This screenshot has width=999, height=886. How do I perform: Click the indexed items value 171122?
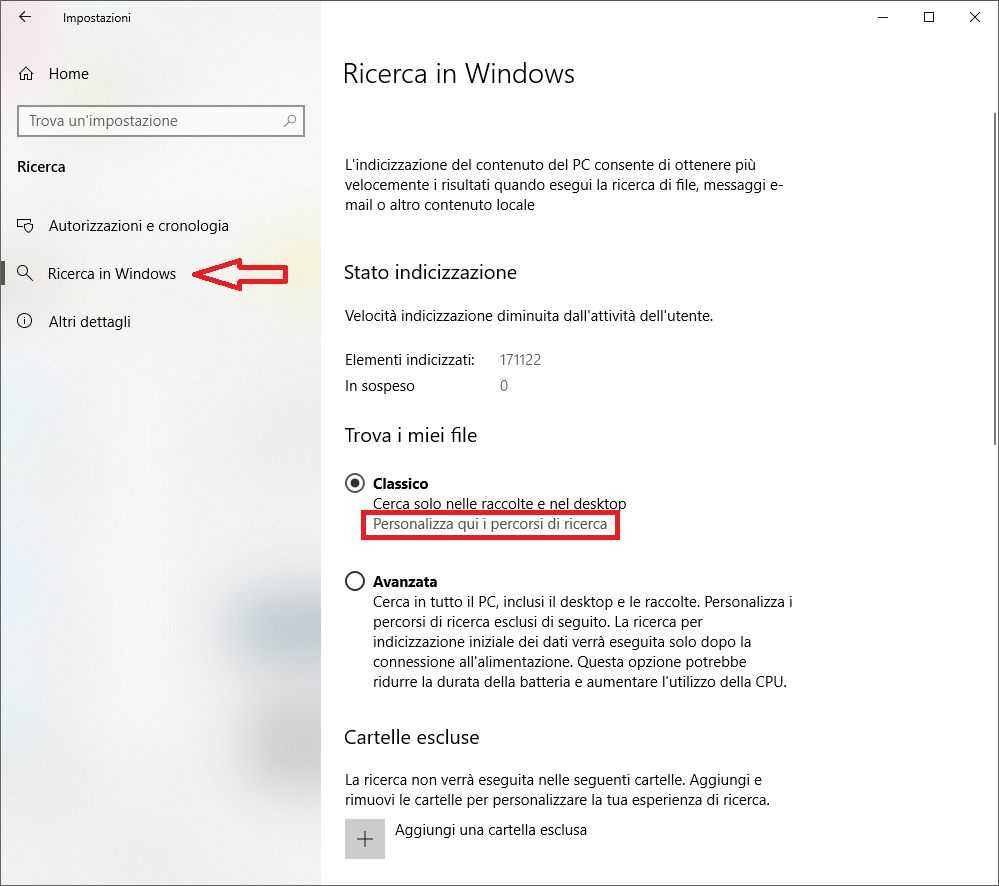tap(521, 360)
